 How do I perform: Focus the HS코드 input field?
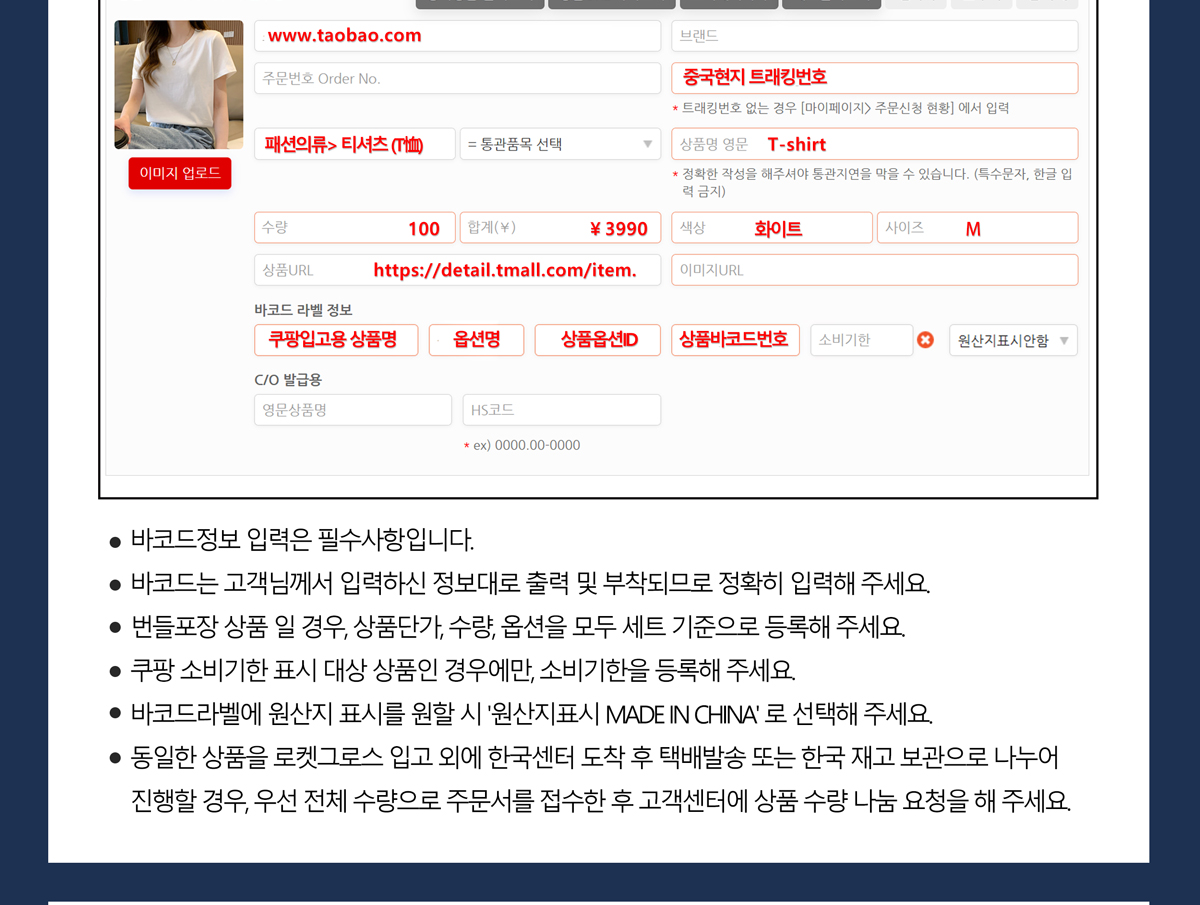point(561,410)
